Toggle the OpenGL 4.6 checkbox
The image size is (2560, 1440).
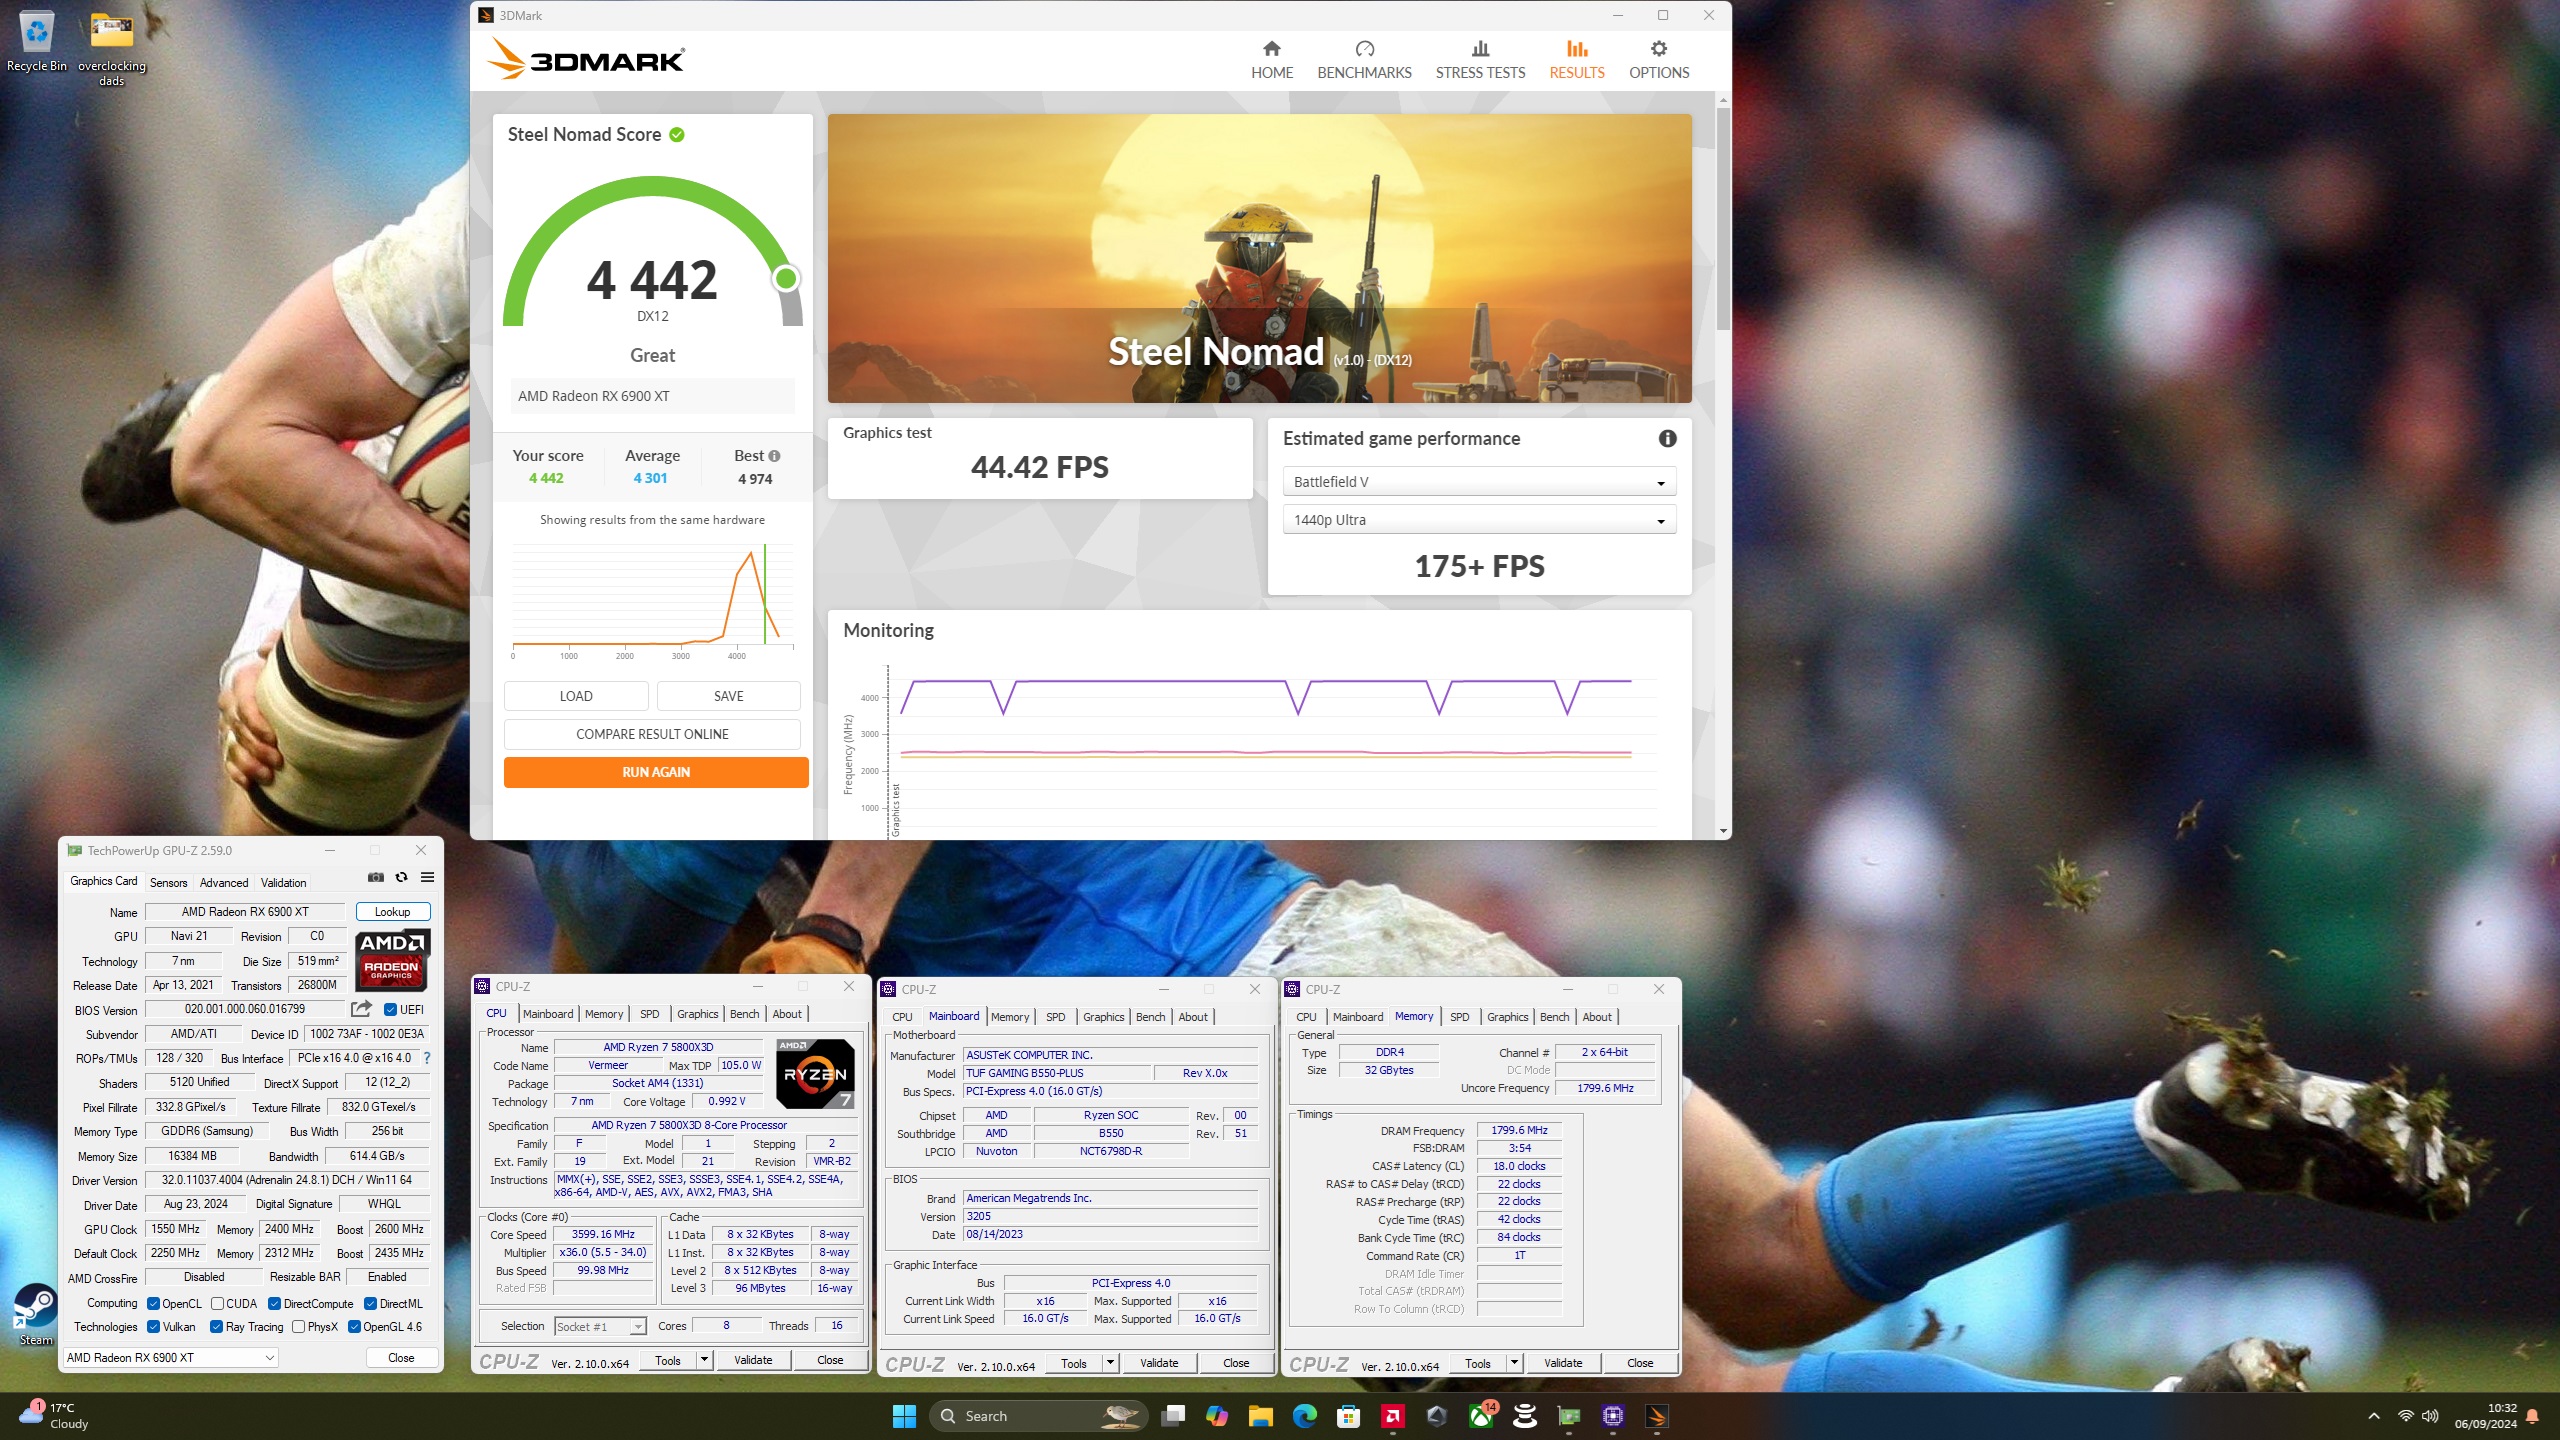click(354, 1327)
